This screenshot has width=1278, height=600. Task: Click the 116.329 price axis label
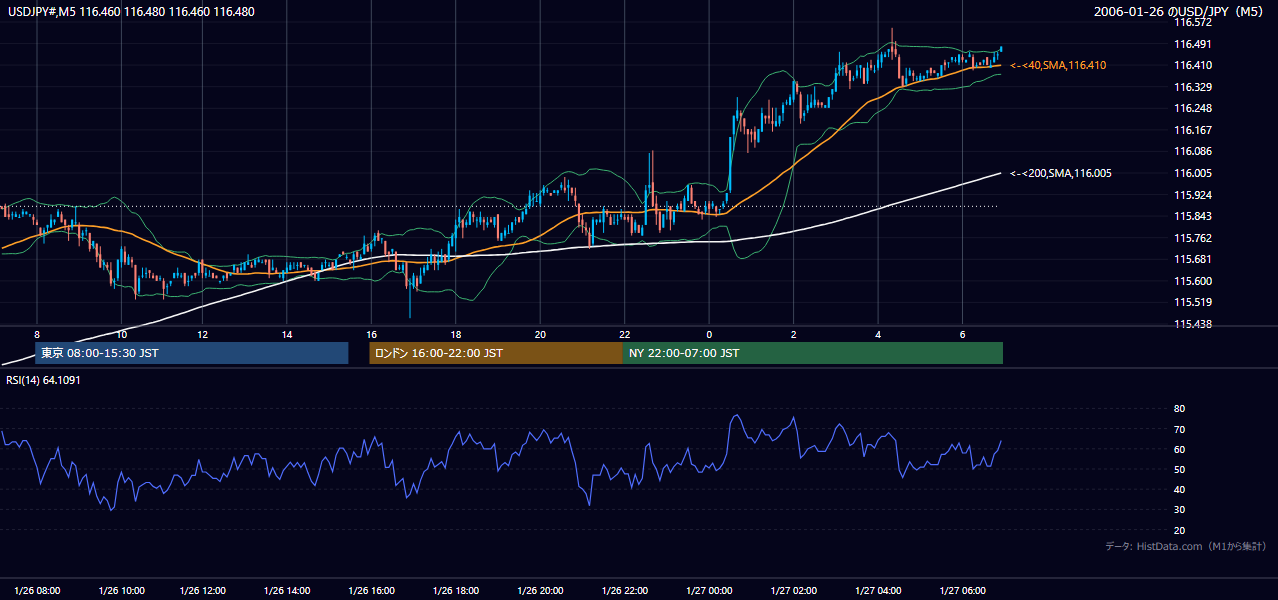[x=1191, y=87]
